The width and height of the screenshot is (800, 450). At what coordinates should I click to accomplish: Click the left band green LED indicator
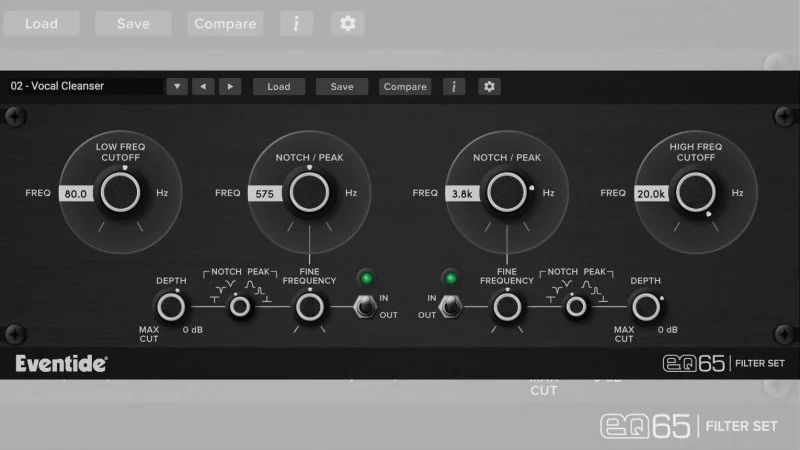366,278
